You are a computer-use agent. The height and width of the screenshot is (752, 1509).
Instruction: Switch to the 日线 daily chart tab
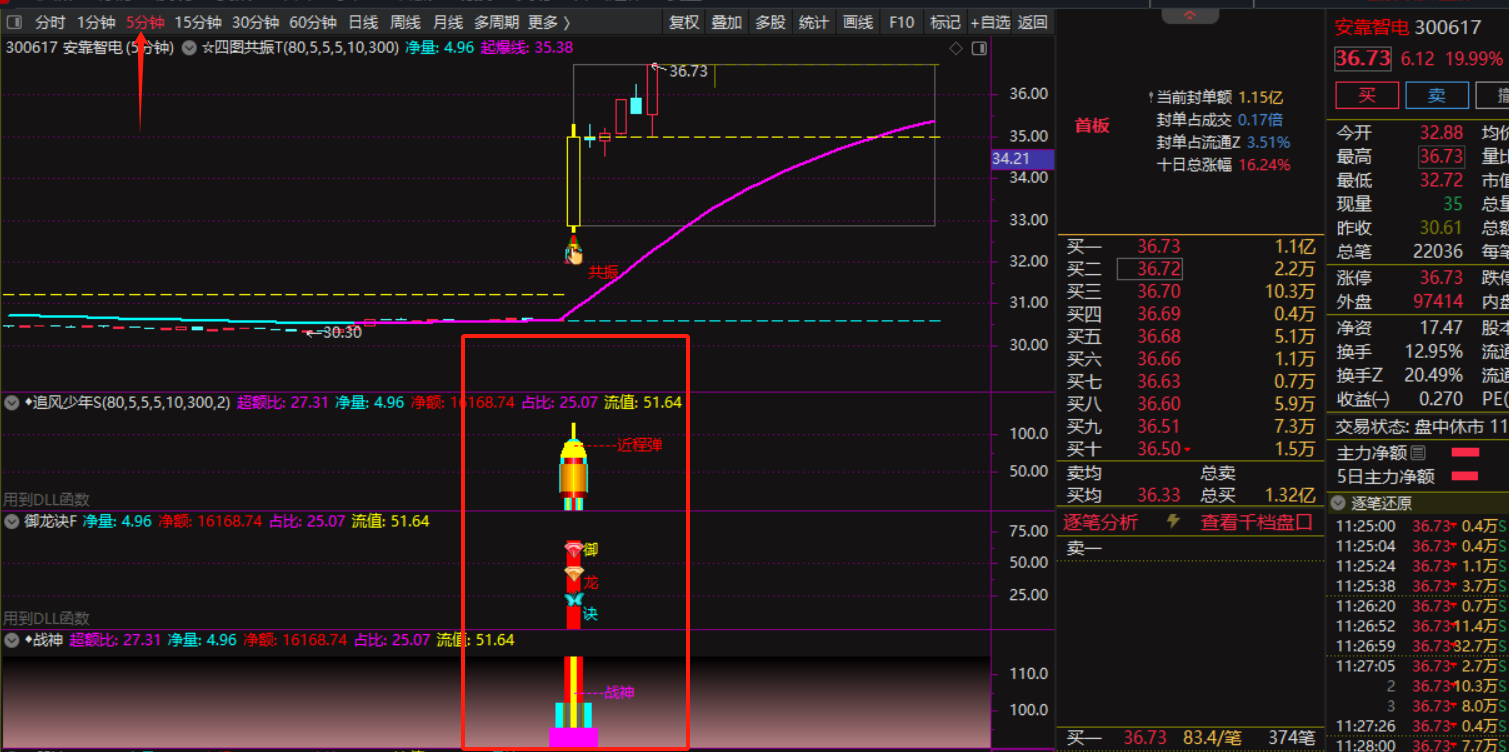point(363,22)
